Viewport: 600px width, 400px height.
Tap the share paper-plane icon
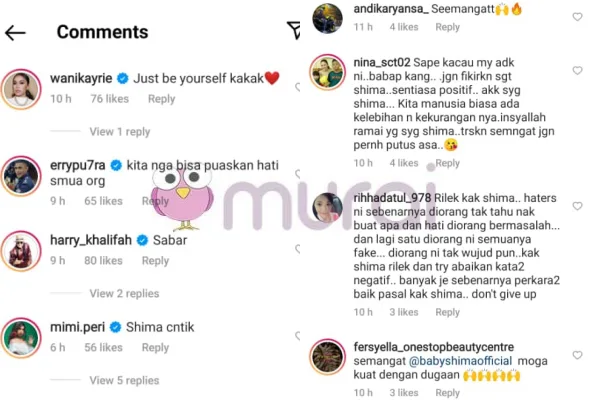(293, 30)
